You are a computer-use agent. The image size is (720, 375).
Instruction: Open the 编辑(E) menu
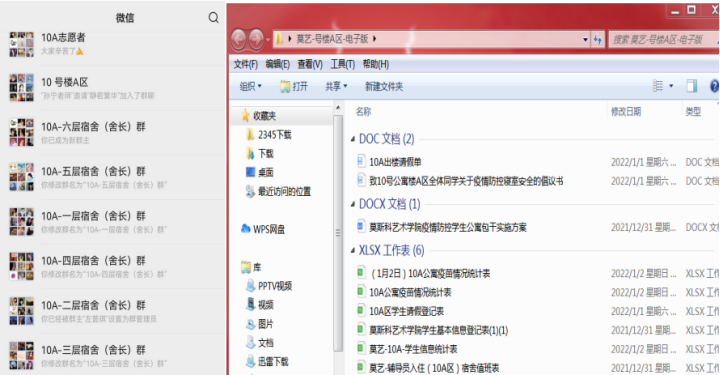click(278, 64)
